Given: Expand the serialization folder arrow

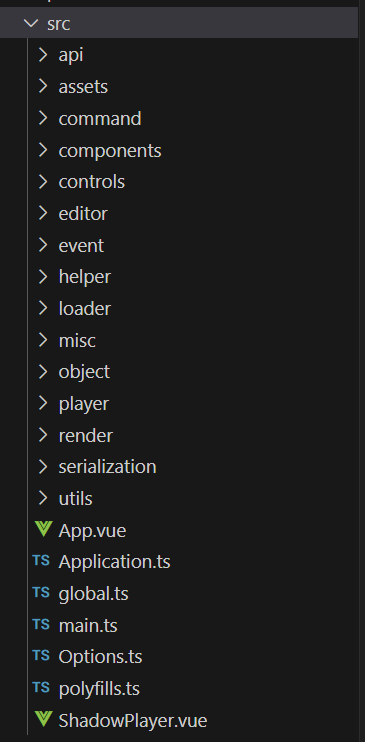Looking at the screenshot, I should point(43,467).
